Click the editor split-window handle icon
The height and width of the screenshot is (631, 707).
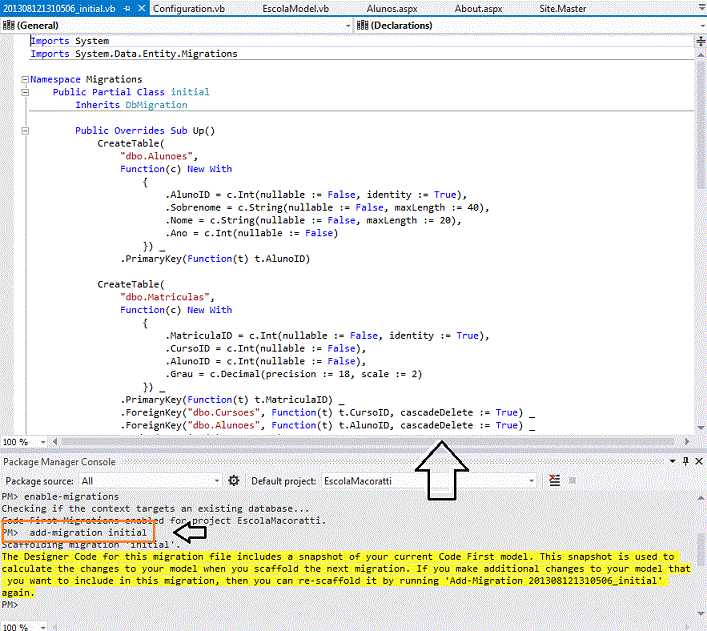pos(700,41)
